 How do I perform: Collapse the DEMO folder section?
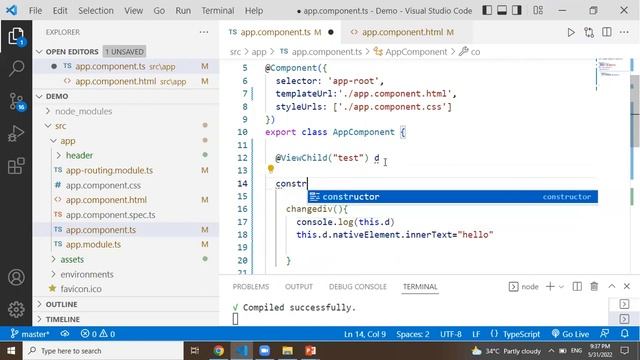[40, 96]
